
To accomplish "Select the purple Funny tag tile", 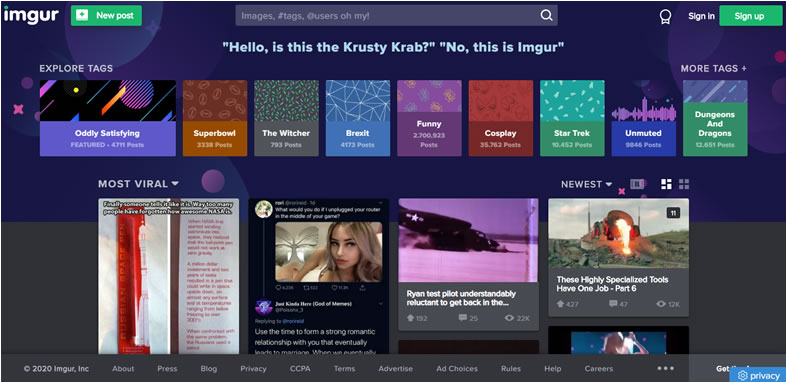I will coord(429,118).
